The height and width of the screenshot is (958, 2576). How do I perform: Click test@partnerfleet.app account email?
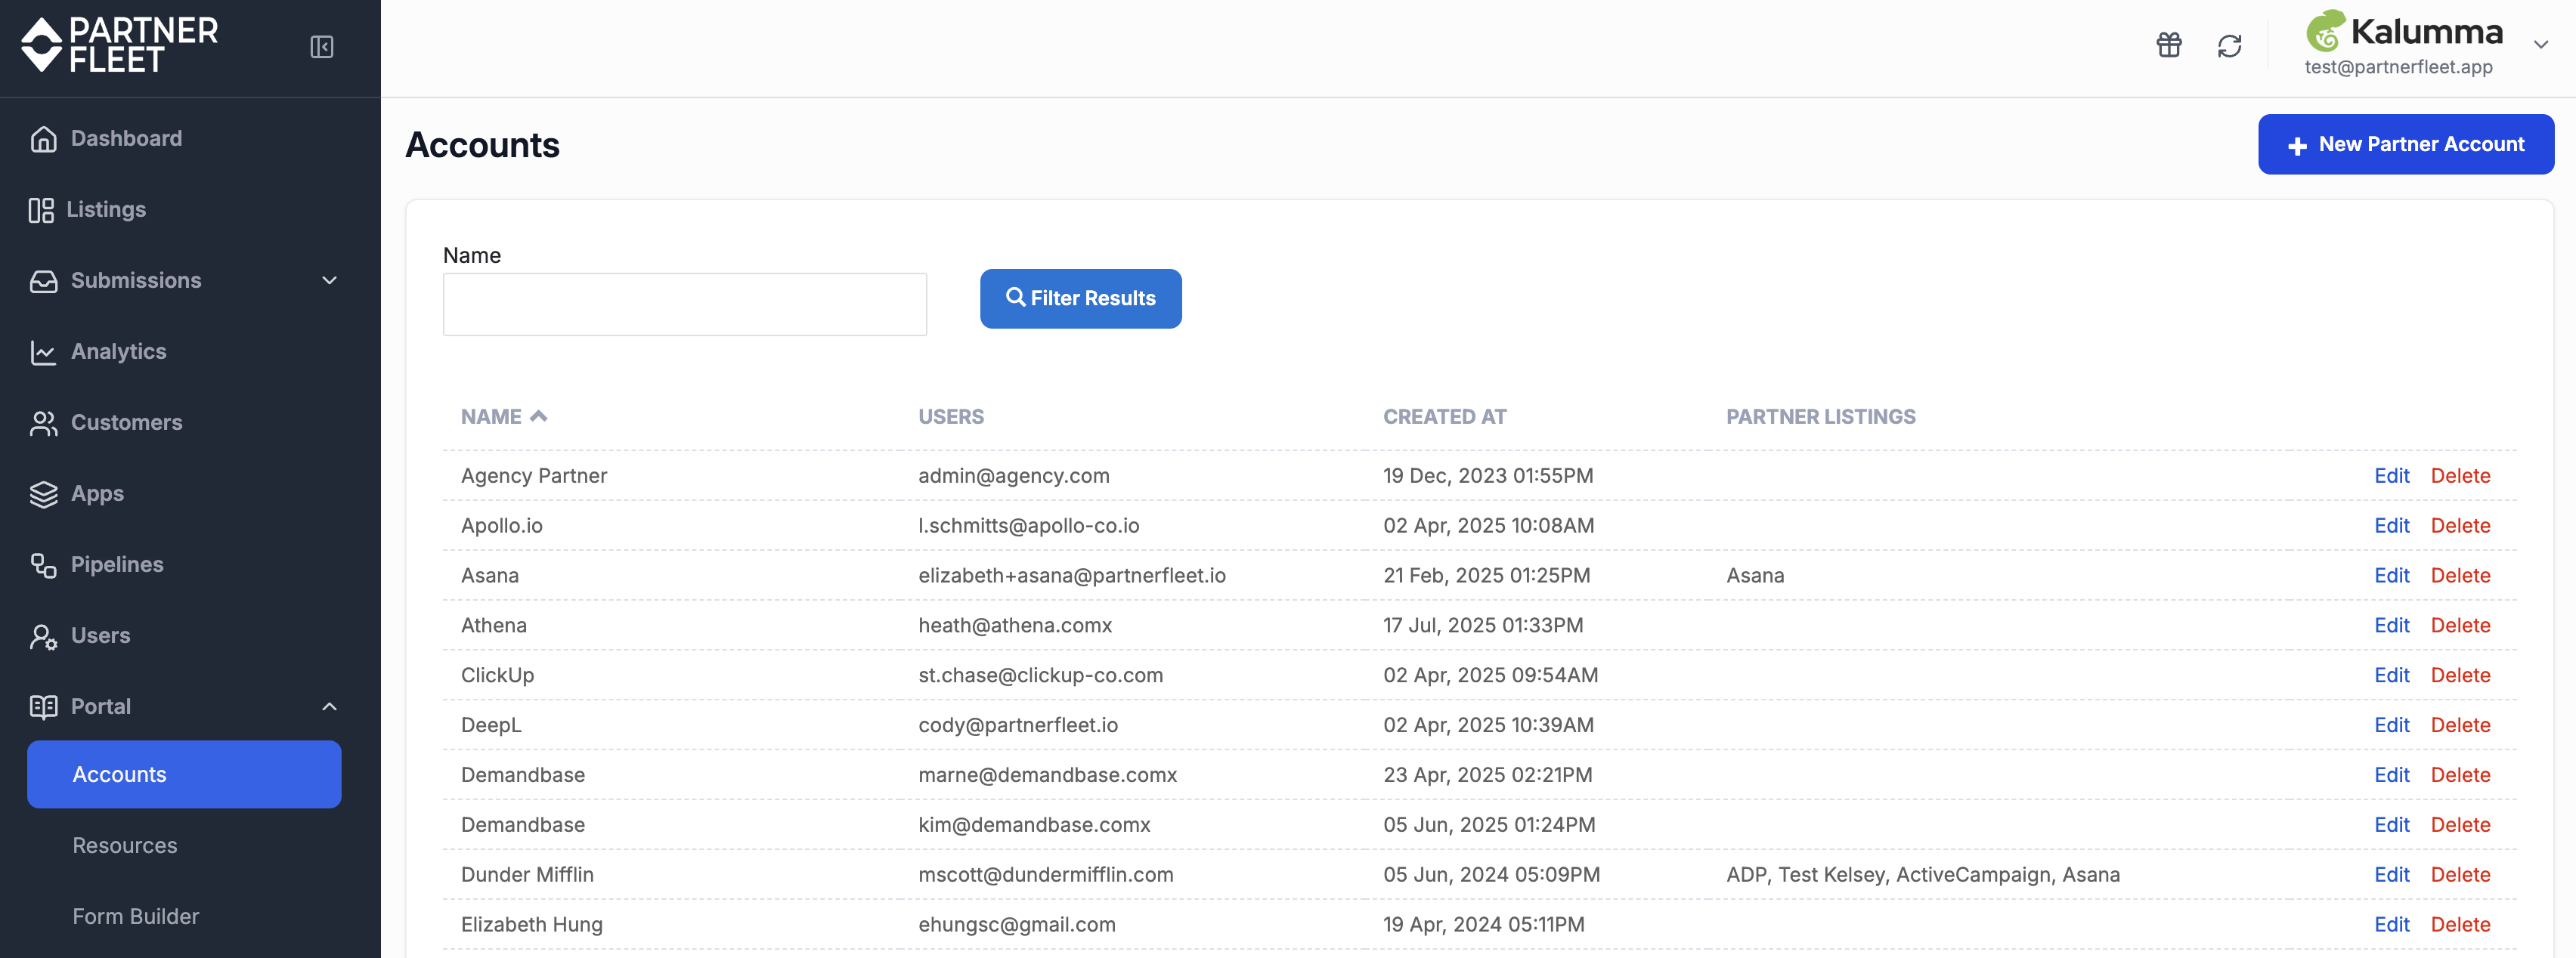tap(2398, 67)
